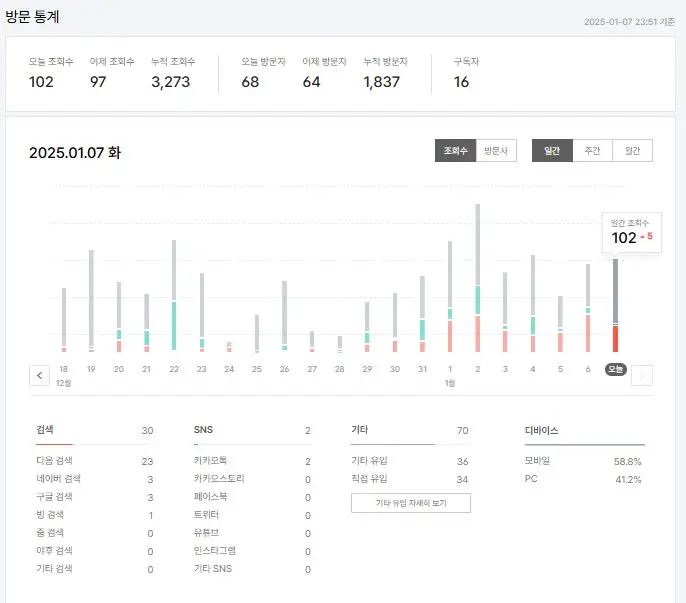Click the 트위터 row

(252, 515)
